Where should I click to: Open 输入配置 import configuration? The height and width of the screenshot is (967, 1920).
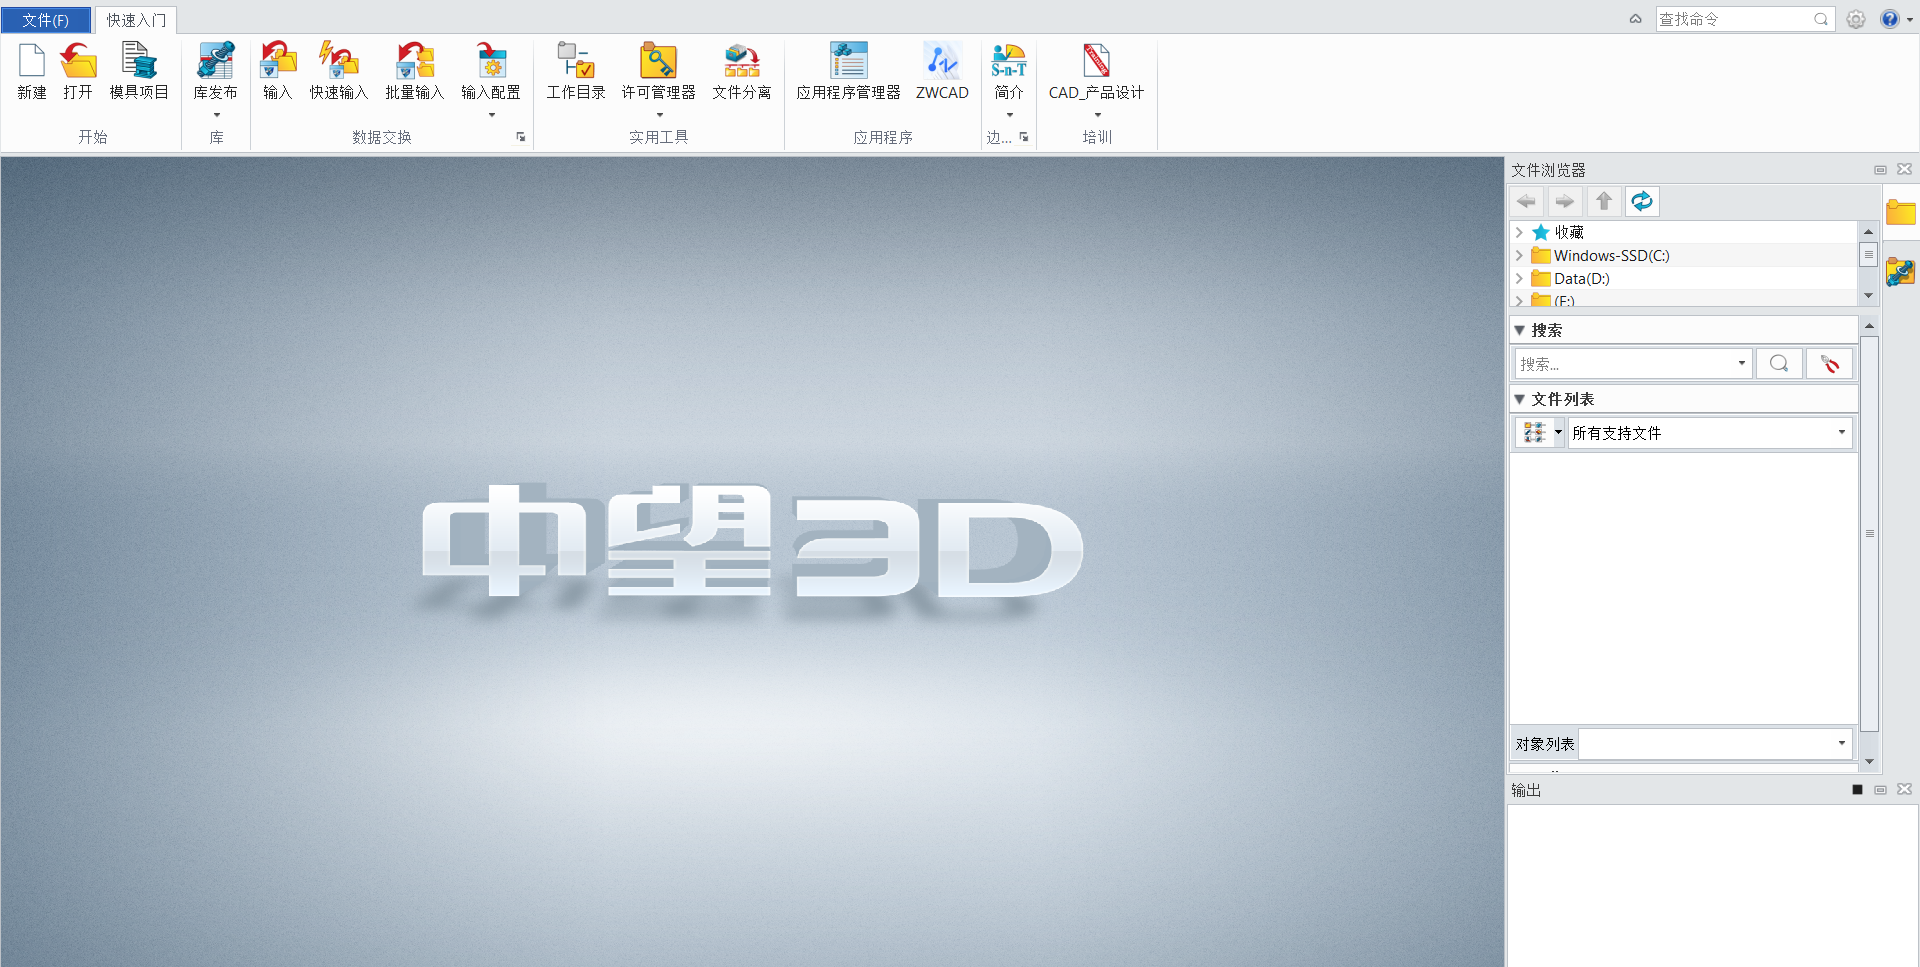491,61
